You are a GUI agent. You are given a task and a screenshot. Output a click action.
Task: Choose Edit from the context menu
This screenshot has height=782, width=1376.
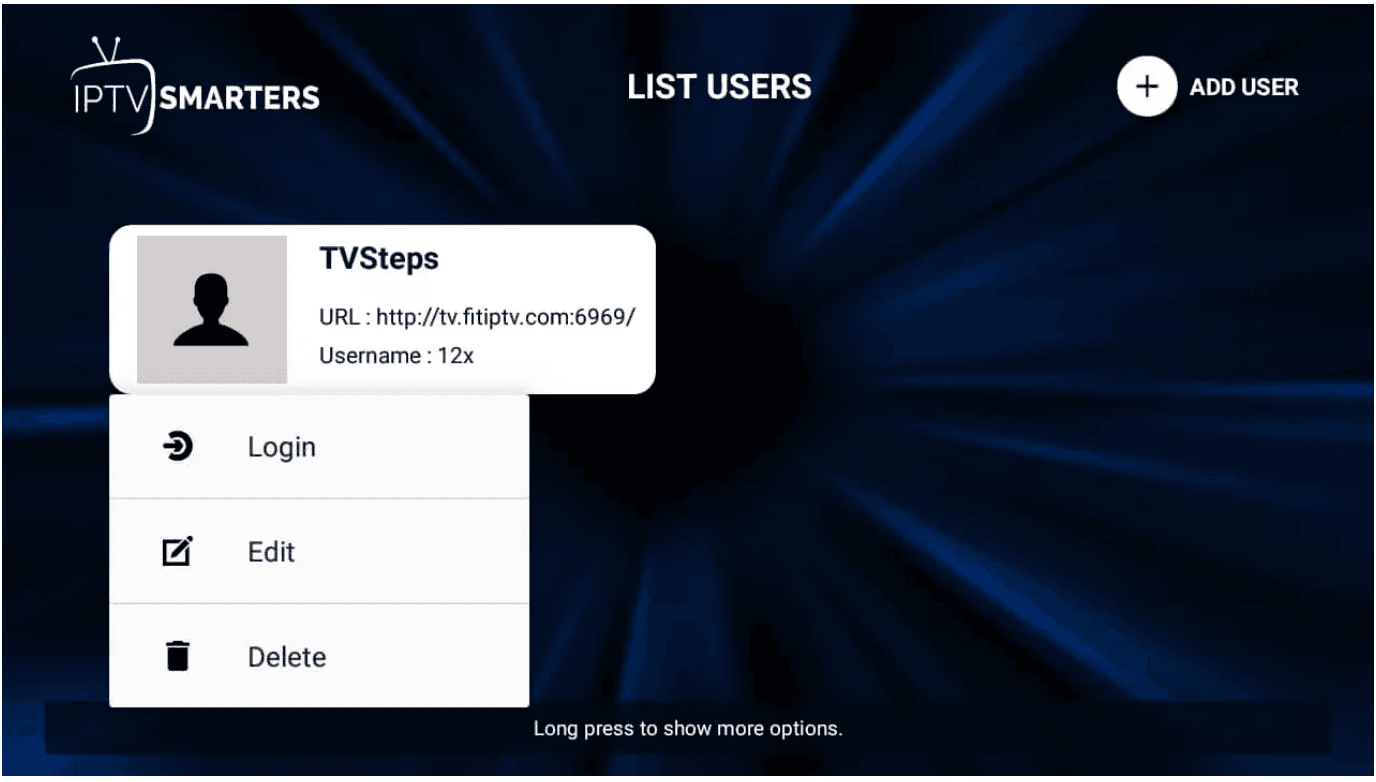point(271,551)
